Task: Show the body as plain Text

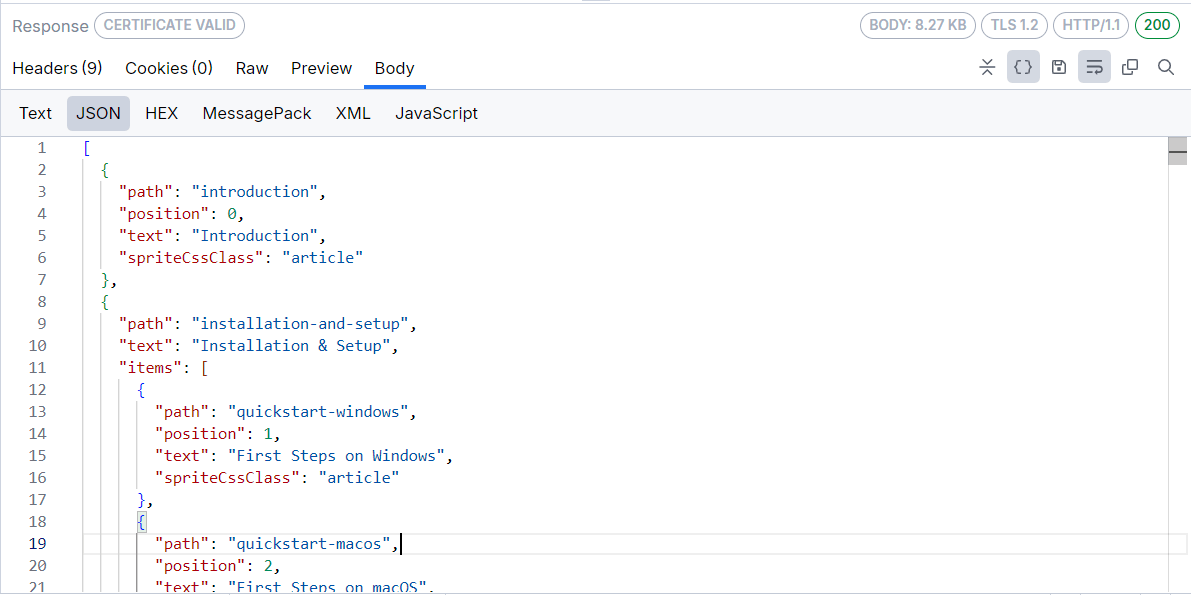Action: click(35, 113)
